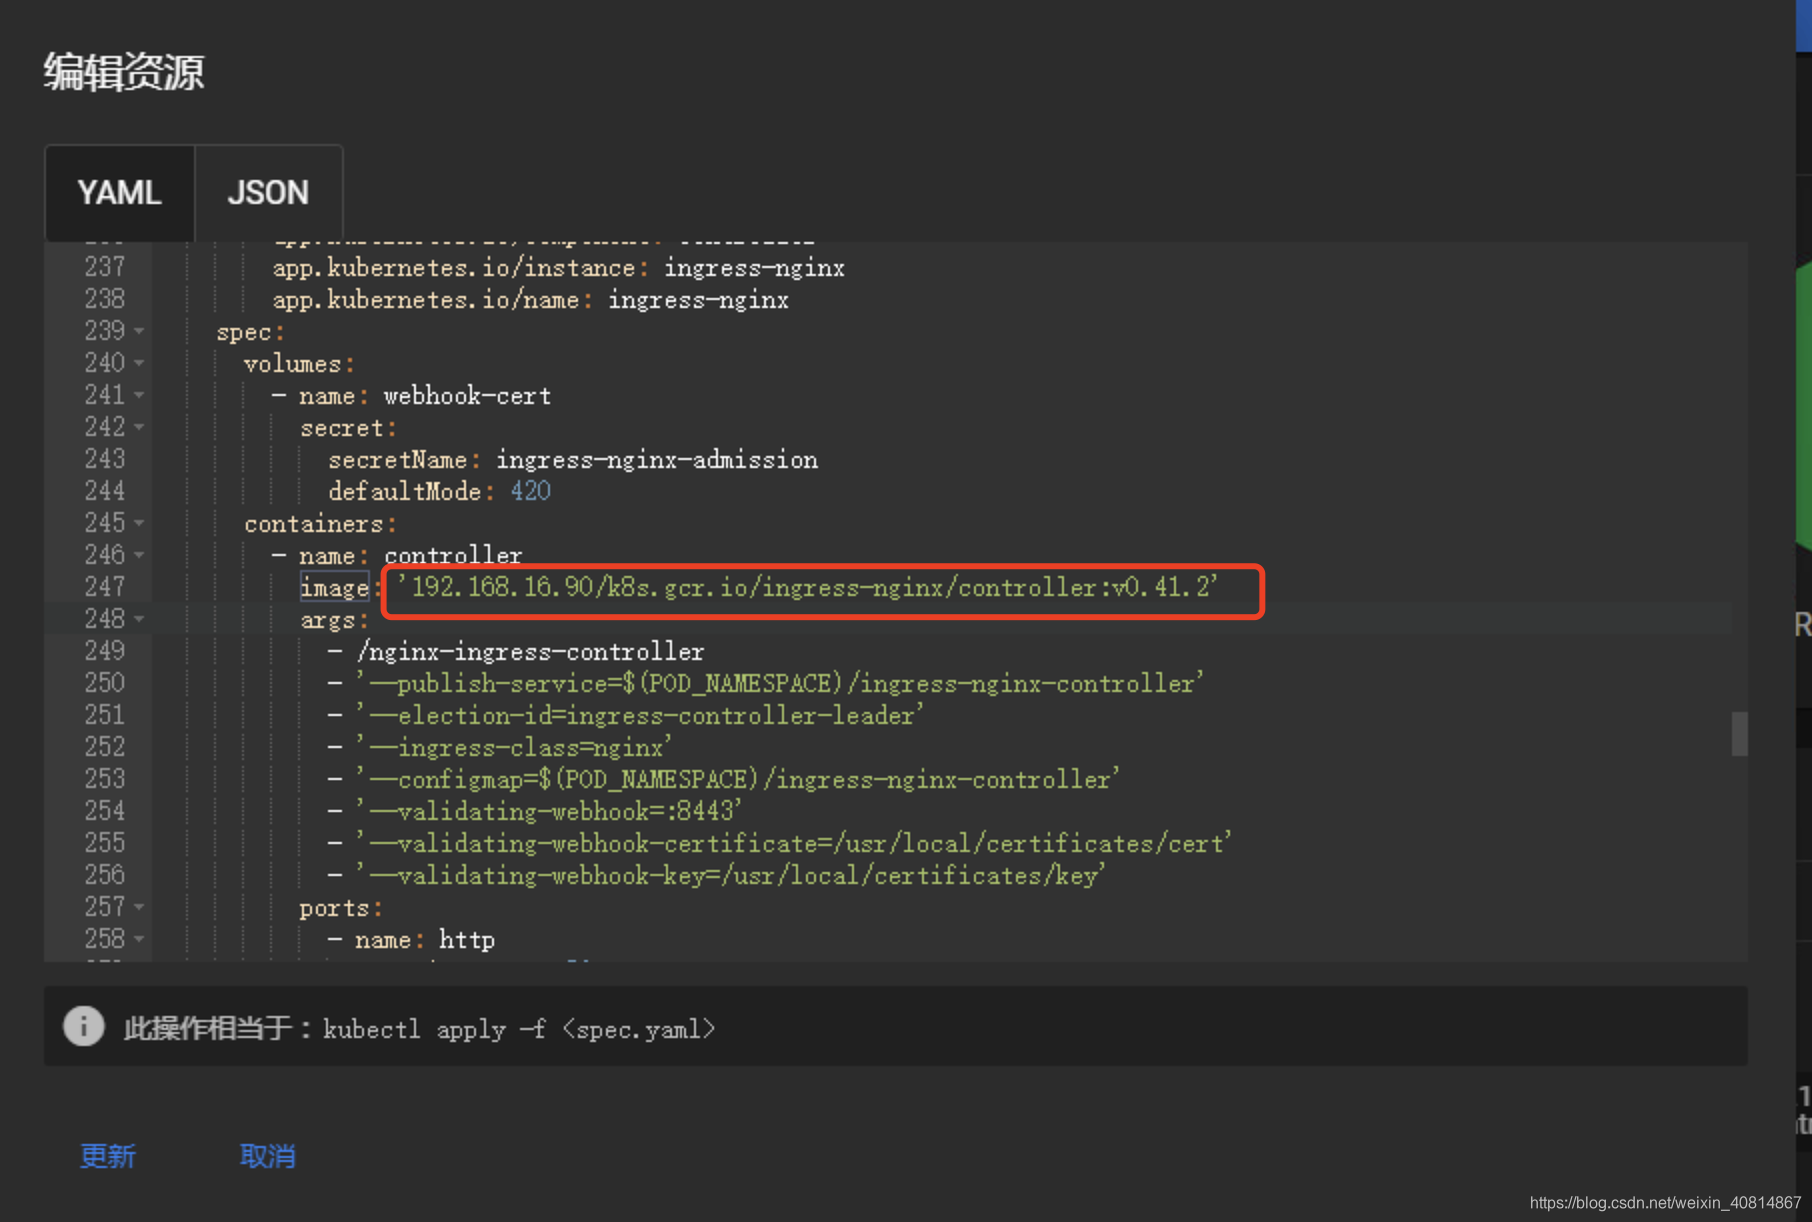Click the '--validating-webhook-certificate=' argument line
1812x1222 pixels.
click(794, 843)
